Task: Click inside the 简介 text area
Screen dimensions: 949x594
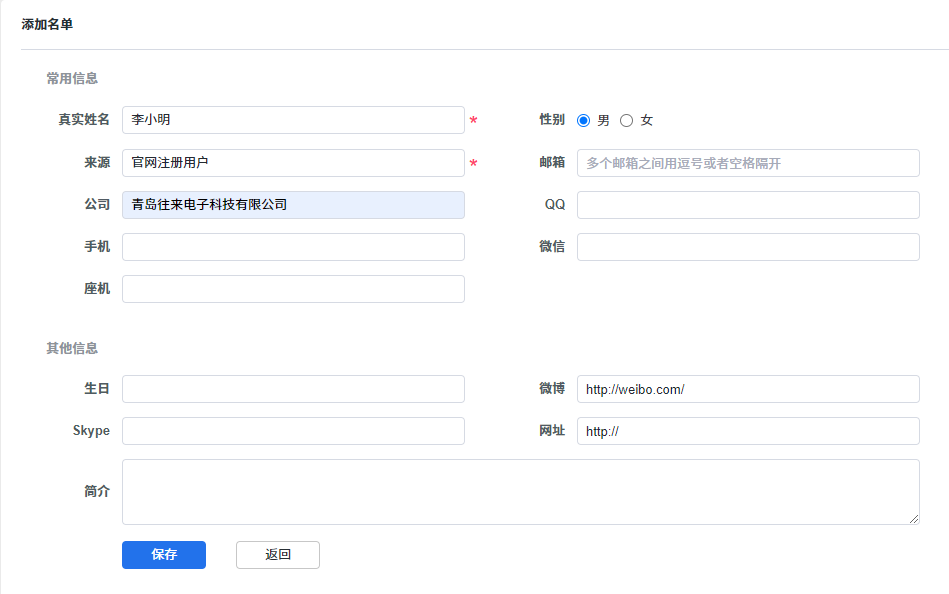Action: [x=520, y=492]
